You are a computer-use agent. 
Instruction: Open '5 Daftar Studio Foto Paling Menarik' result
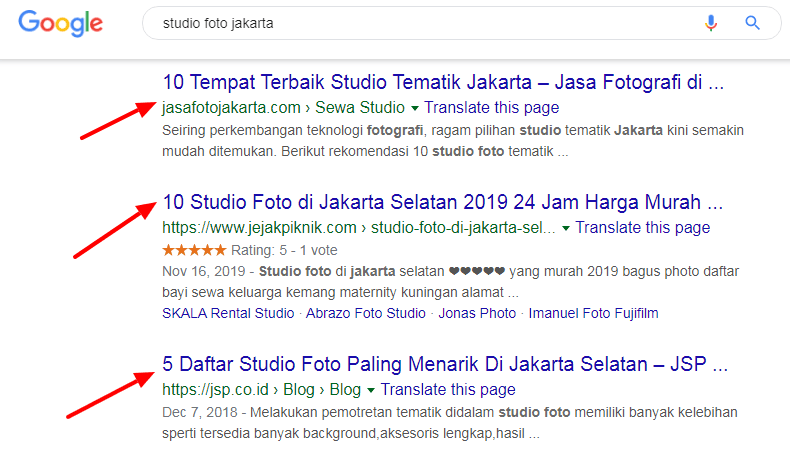(444, 363)
